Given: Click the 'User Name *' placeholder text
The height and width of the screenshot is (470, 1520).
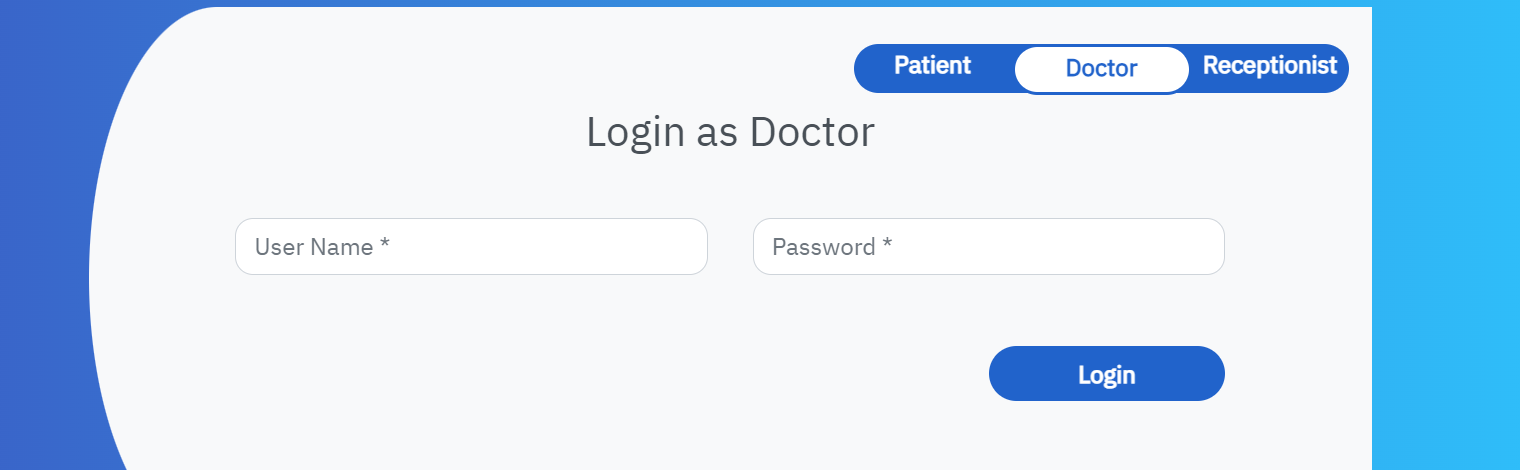Looking at the screenshot, I should pyautogui.click(x=322, y=247).
